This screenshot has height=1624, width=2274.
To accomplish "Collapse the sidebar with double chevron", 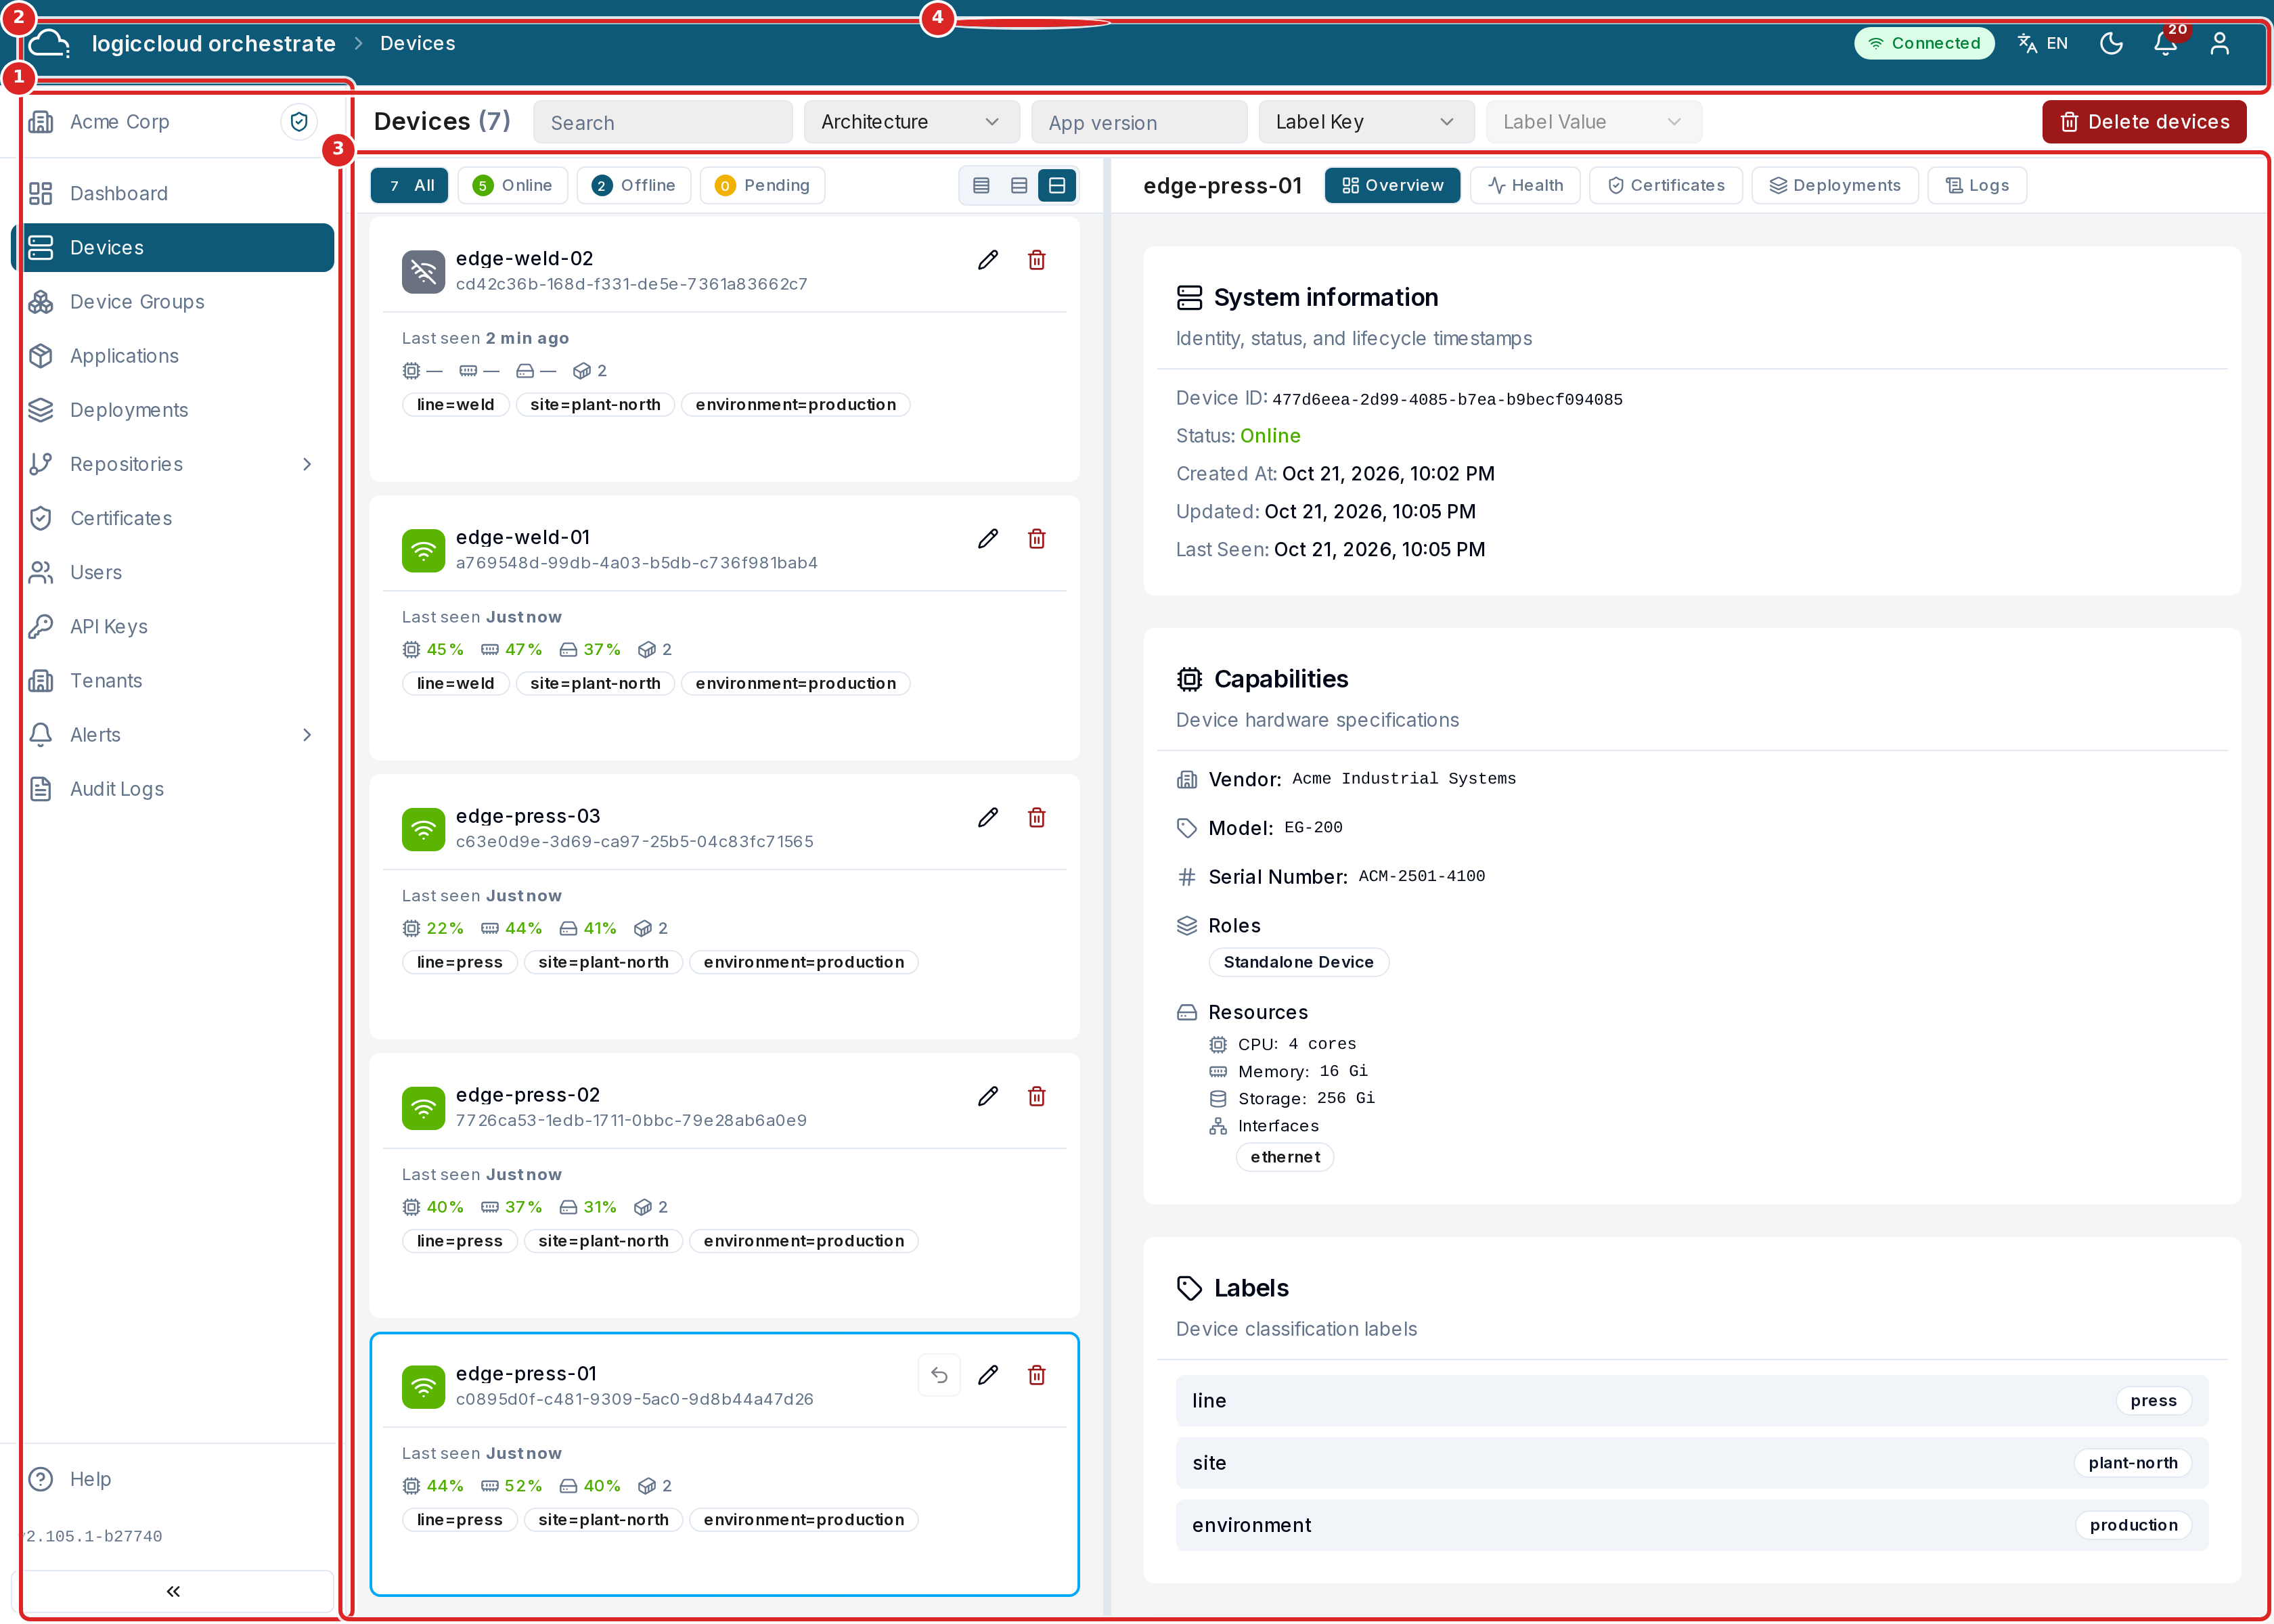I will [174, 1591].
